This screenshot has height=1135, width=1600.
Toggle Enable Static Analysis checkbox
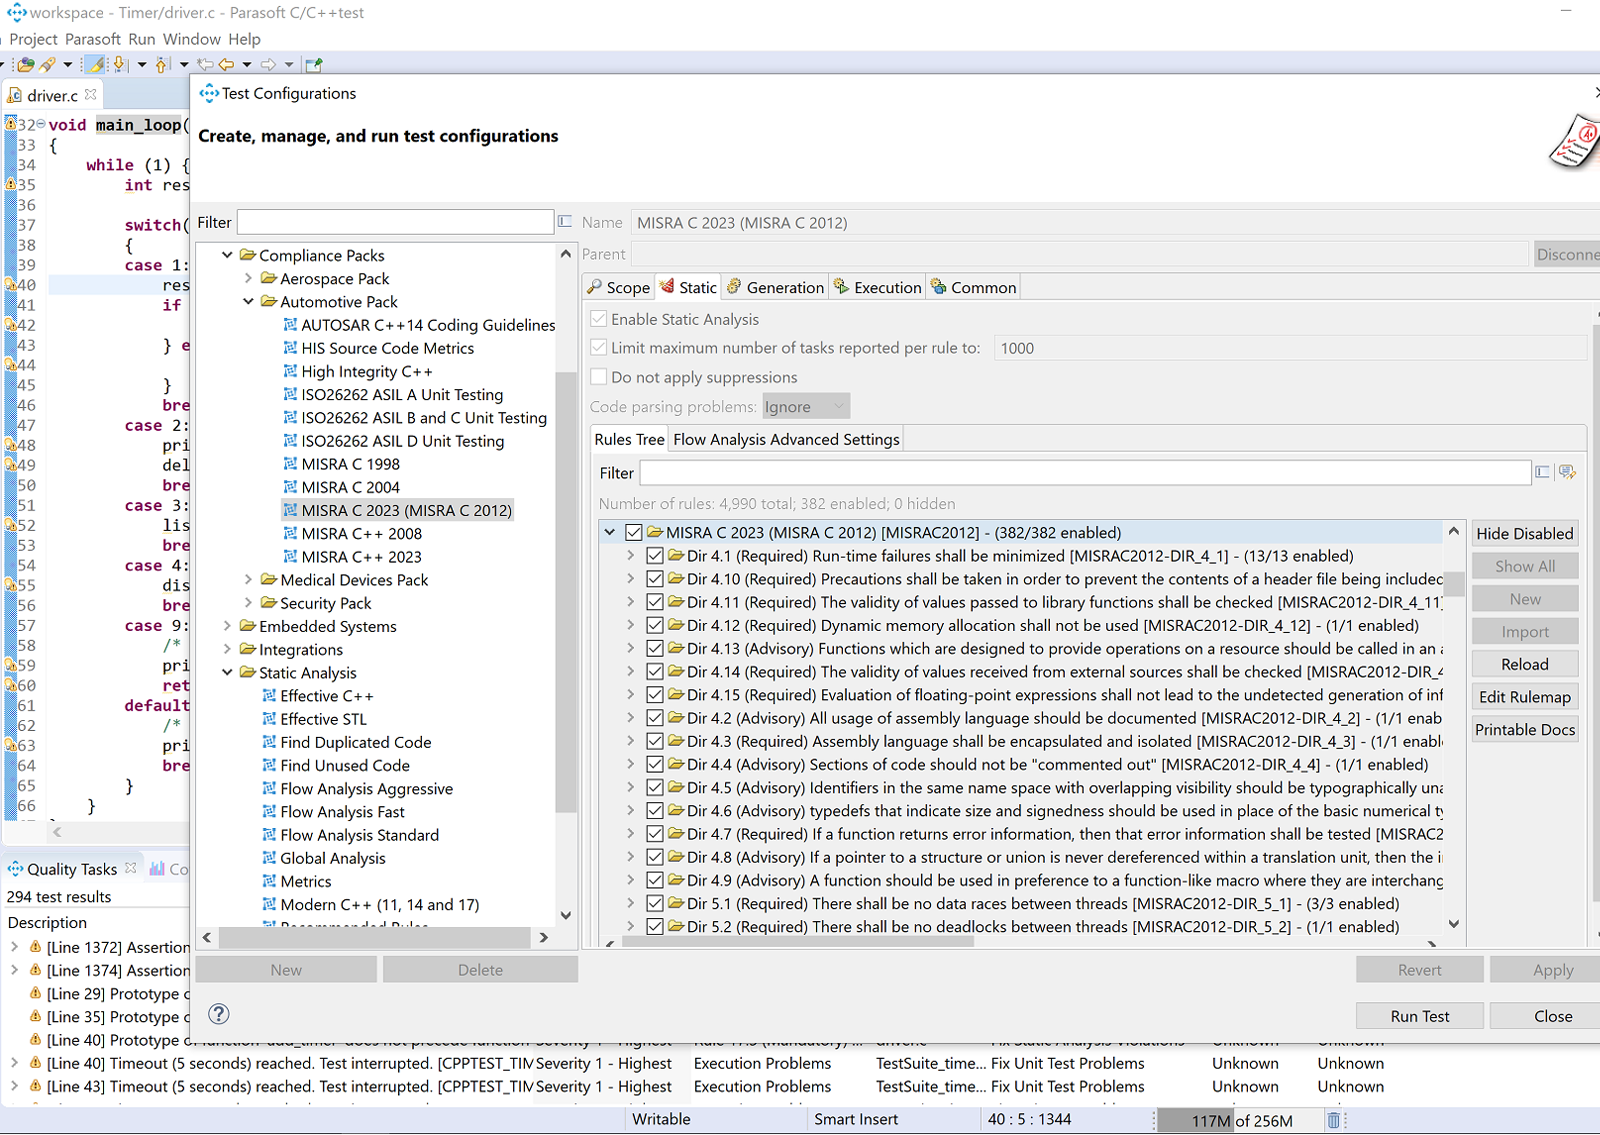point(598,319)
